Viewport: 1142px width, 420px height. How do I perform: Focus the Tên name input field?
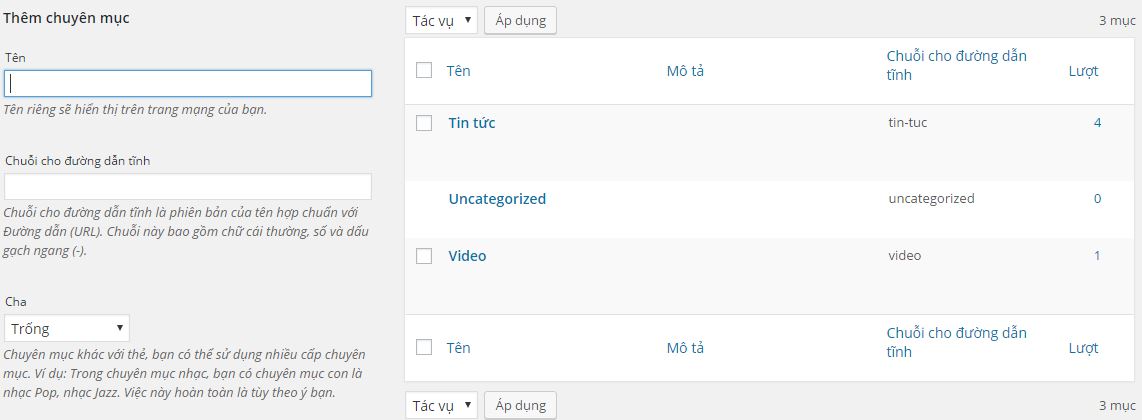[x=188, y=83]
